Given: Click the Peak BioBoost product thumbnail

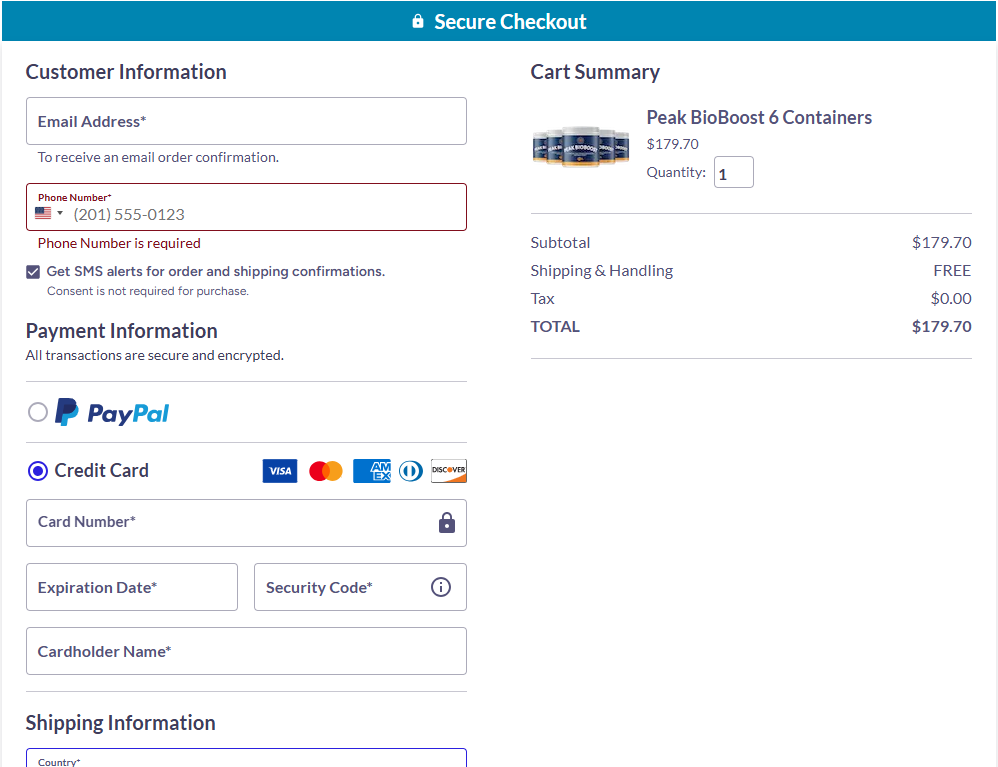Looking at the screenshot, I should [x=581, y=147].
